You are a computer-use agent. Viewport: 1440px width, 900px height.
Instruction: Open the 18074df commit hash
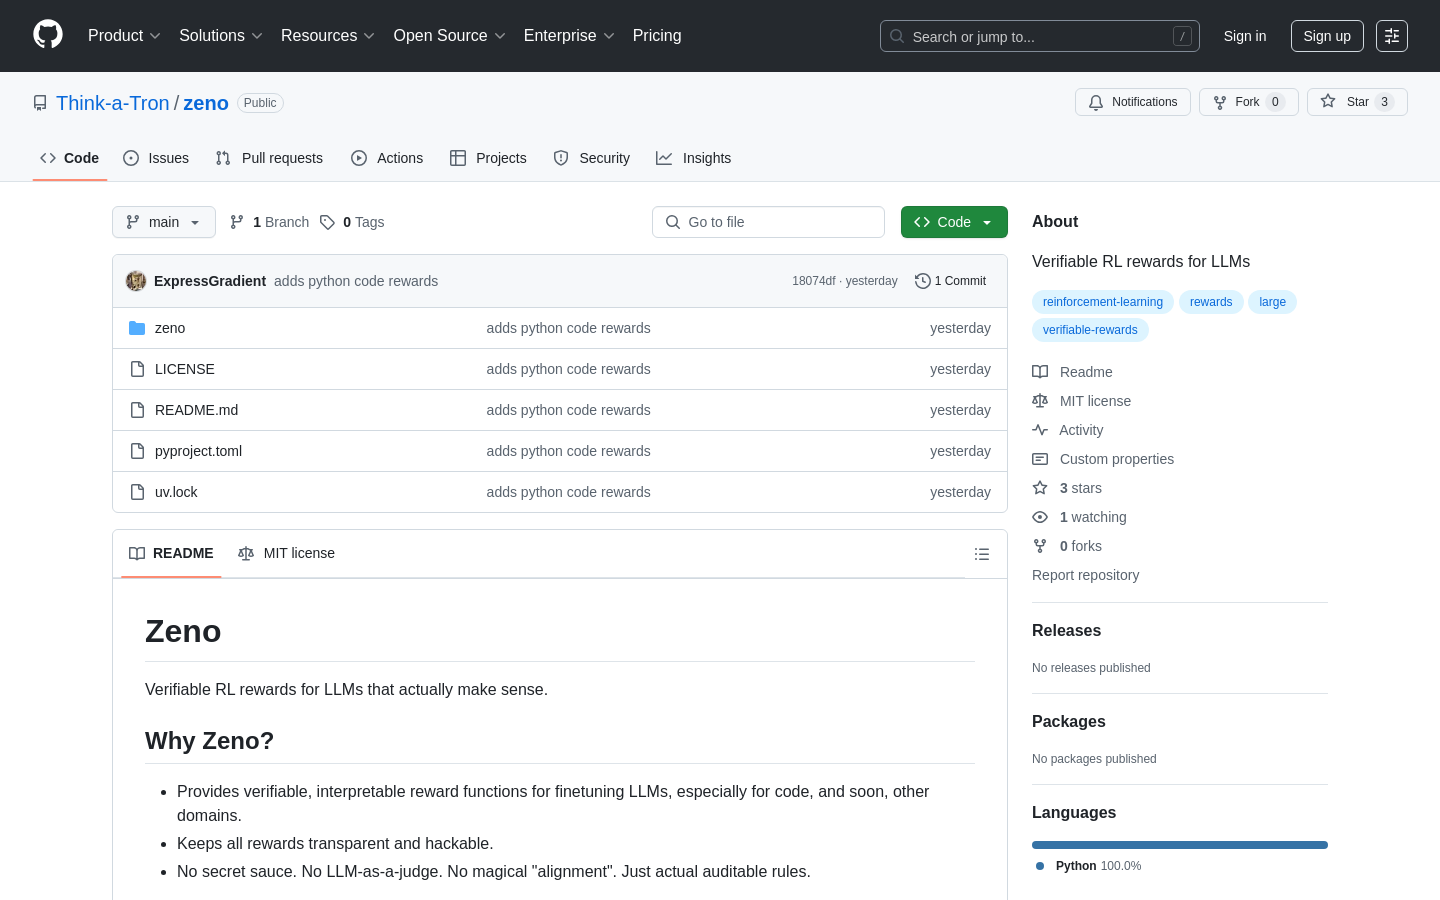[x=814, y=281]
